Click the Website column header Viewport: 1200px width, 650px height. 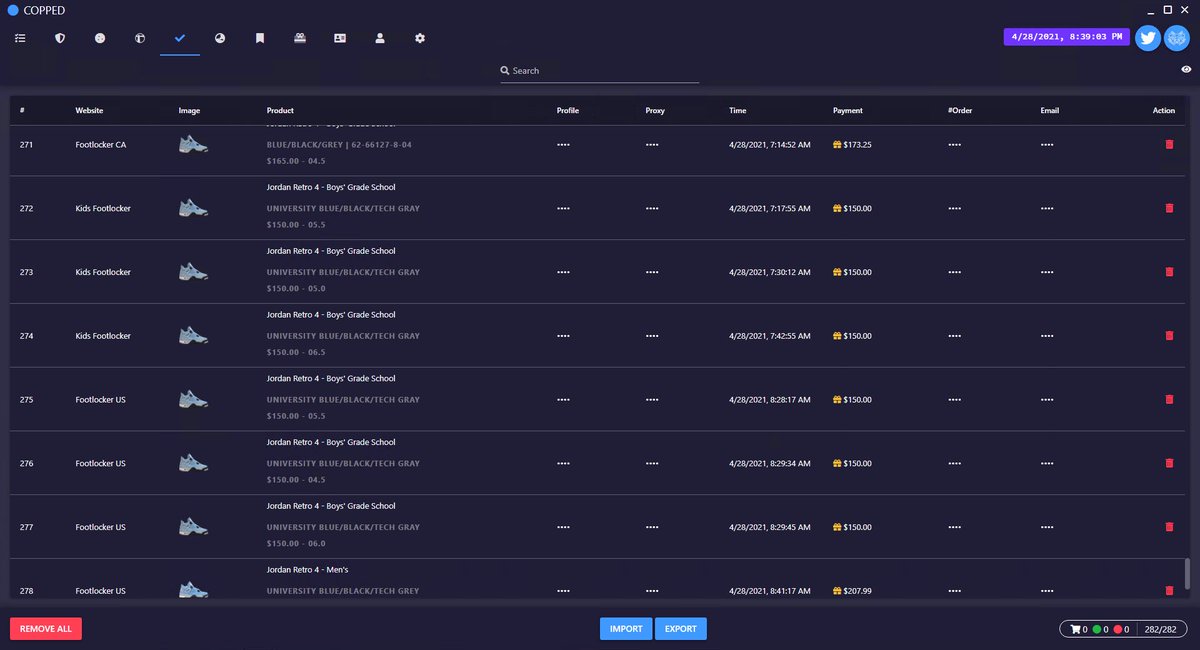(x=89, y=111)
